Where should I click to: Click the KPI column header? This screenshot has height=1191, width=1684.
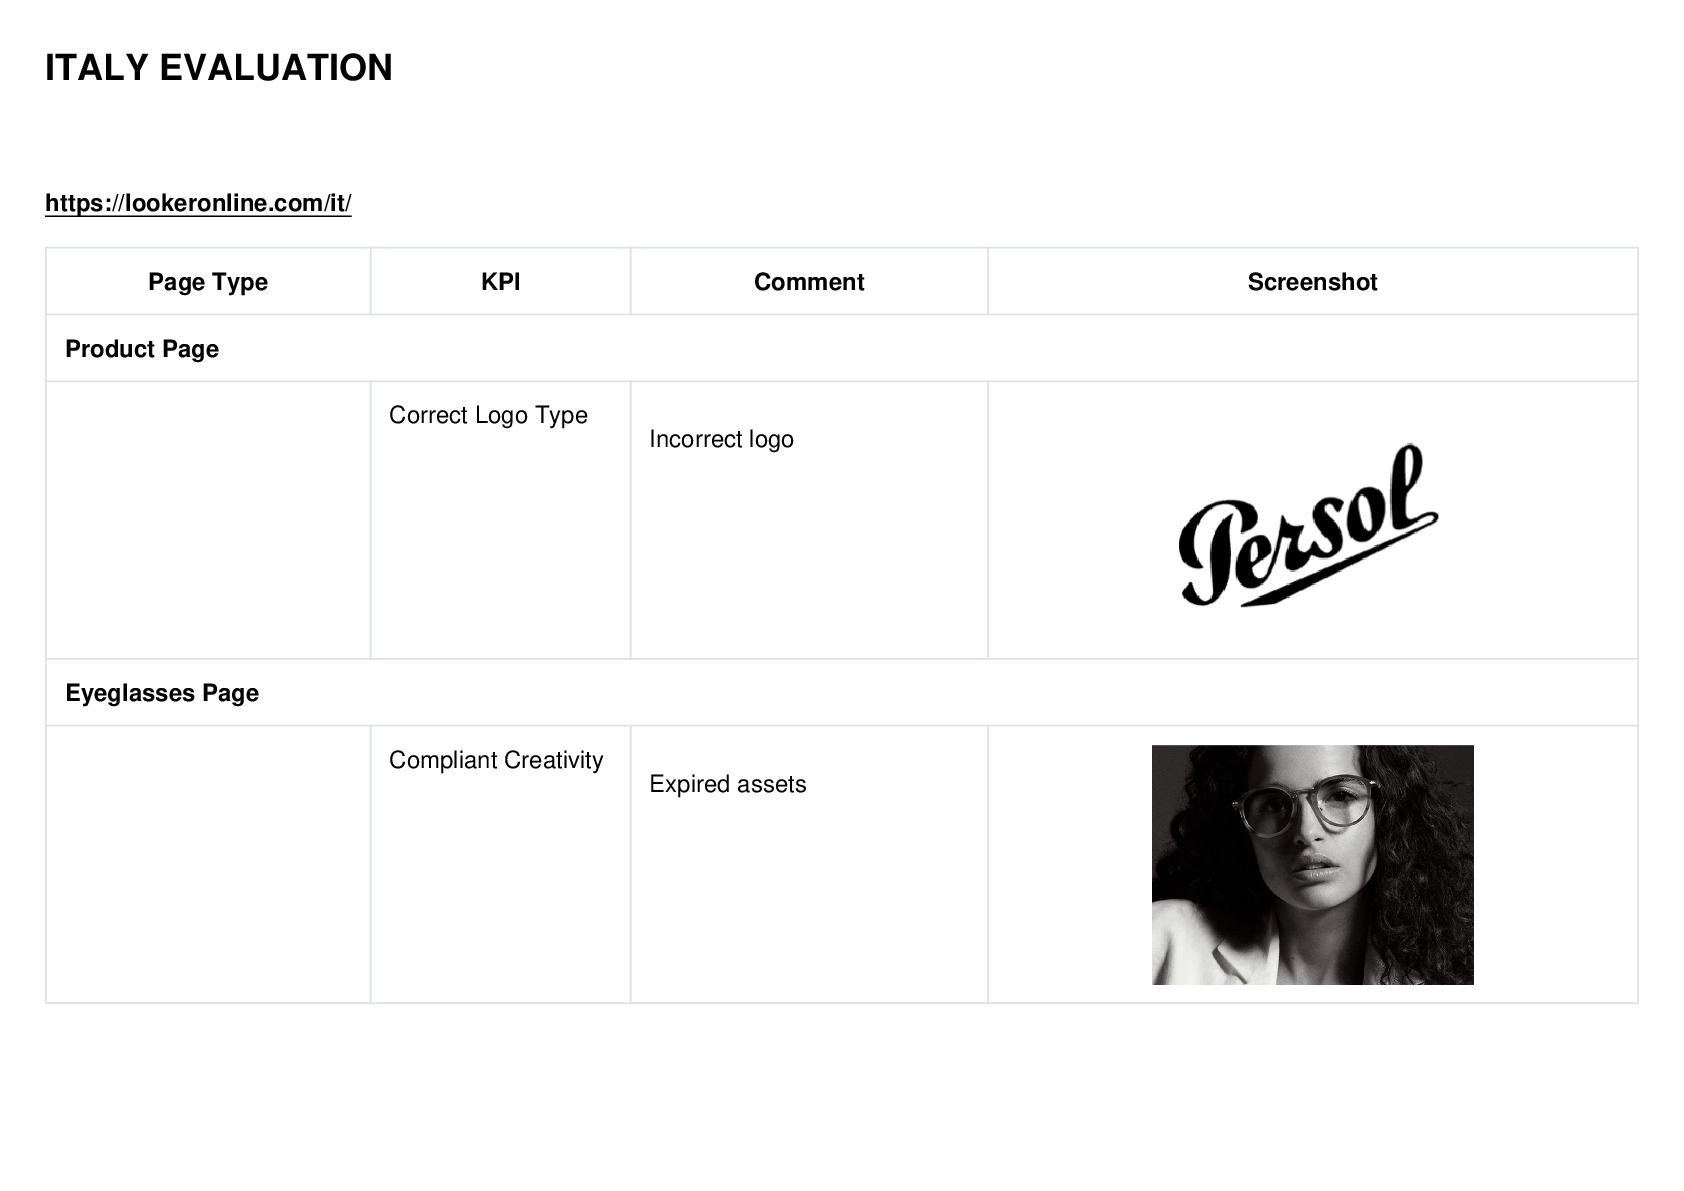point(500,282)
